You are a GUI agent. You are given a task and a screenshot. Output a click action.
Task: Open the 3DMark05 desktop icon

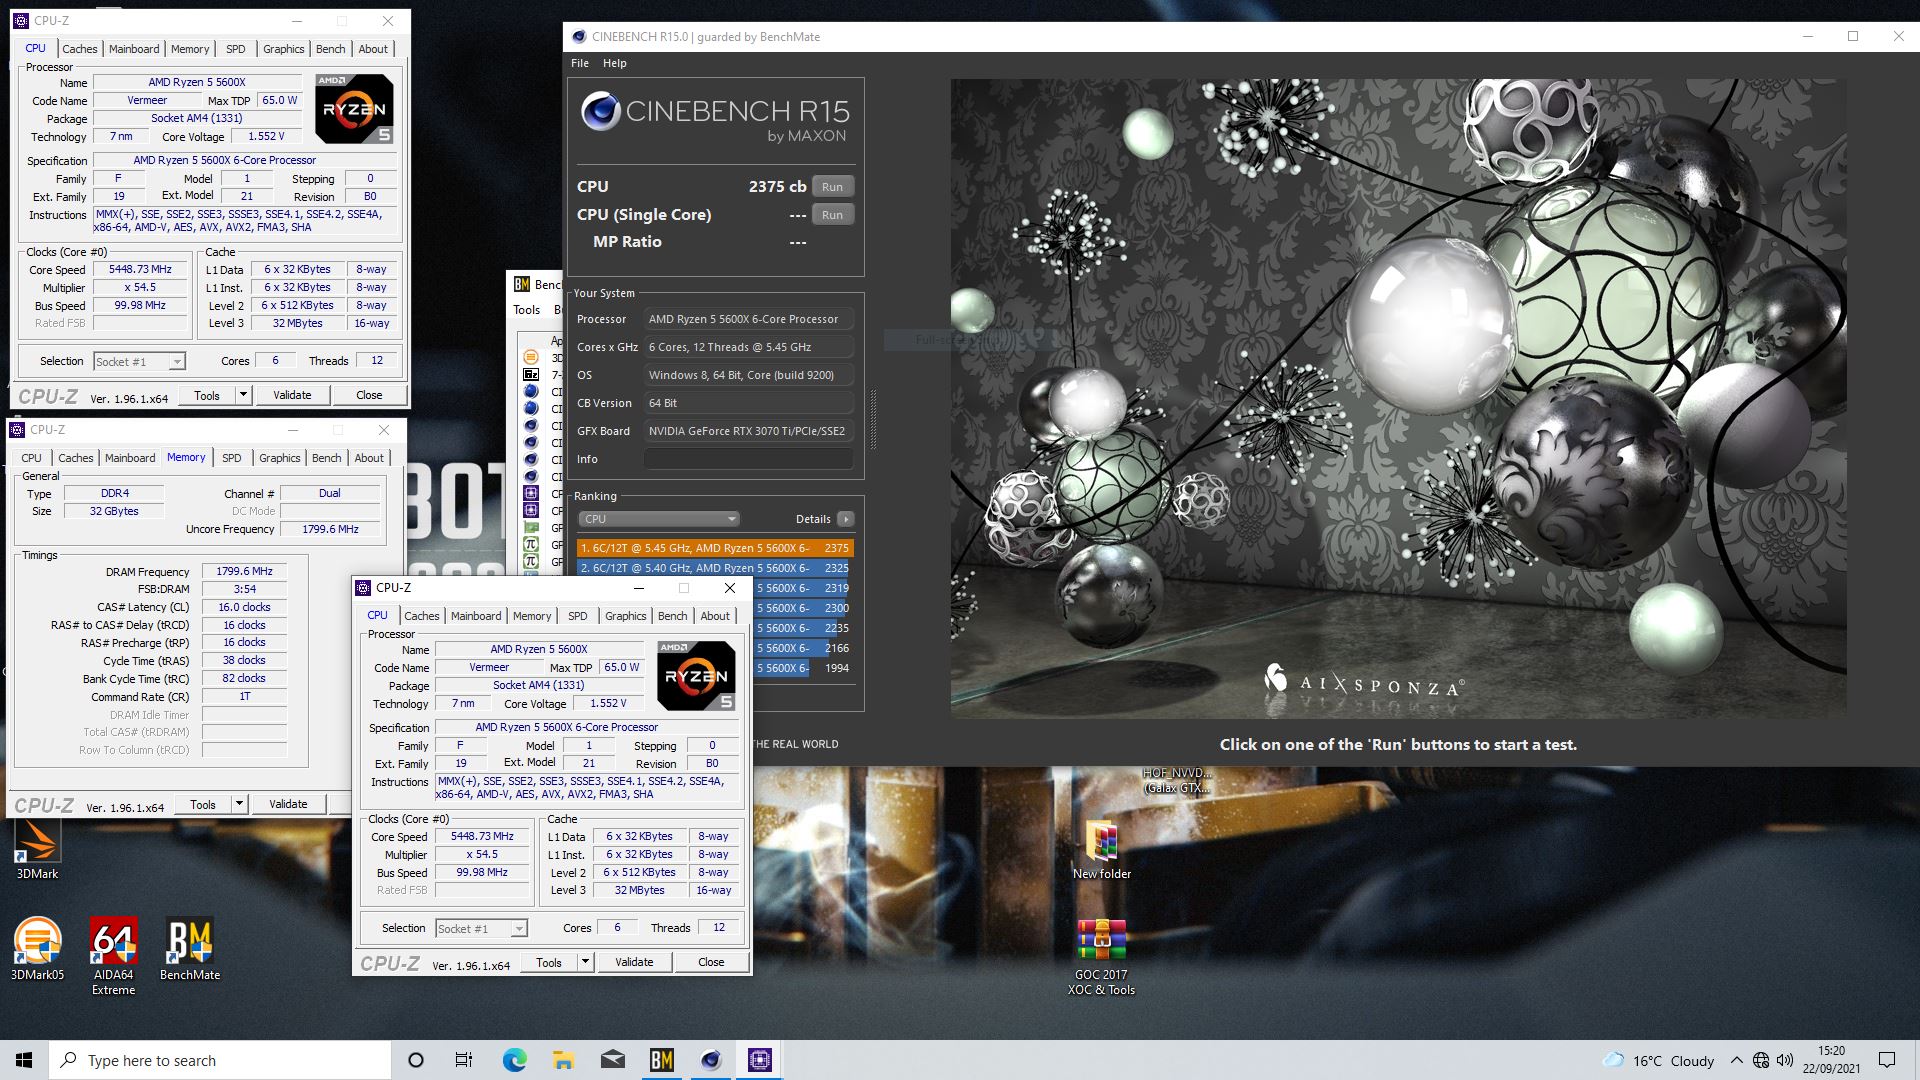(x=37, y=950)
